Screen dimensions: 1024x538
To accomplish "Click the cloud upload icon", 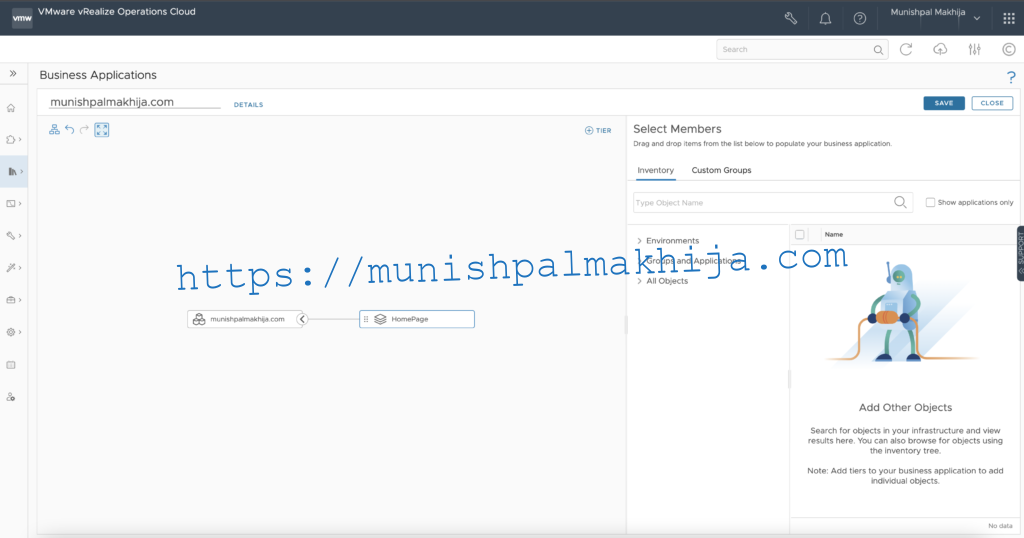I will click(x=940, y=50).
